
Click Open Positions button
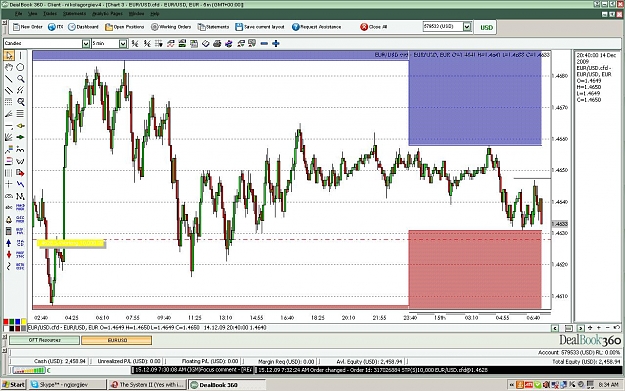pos(124,27)
